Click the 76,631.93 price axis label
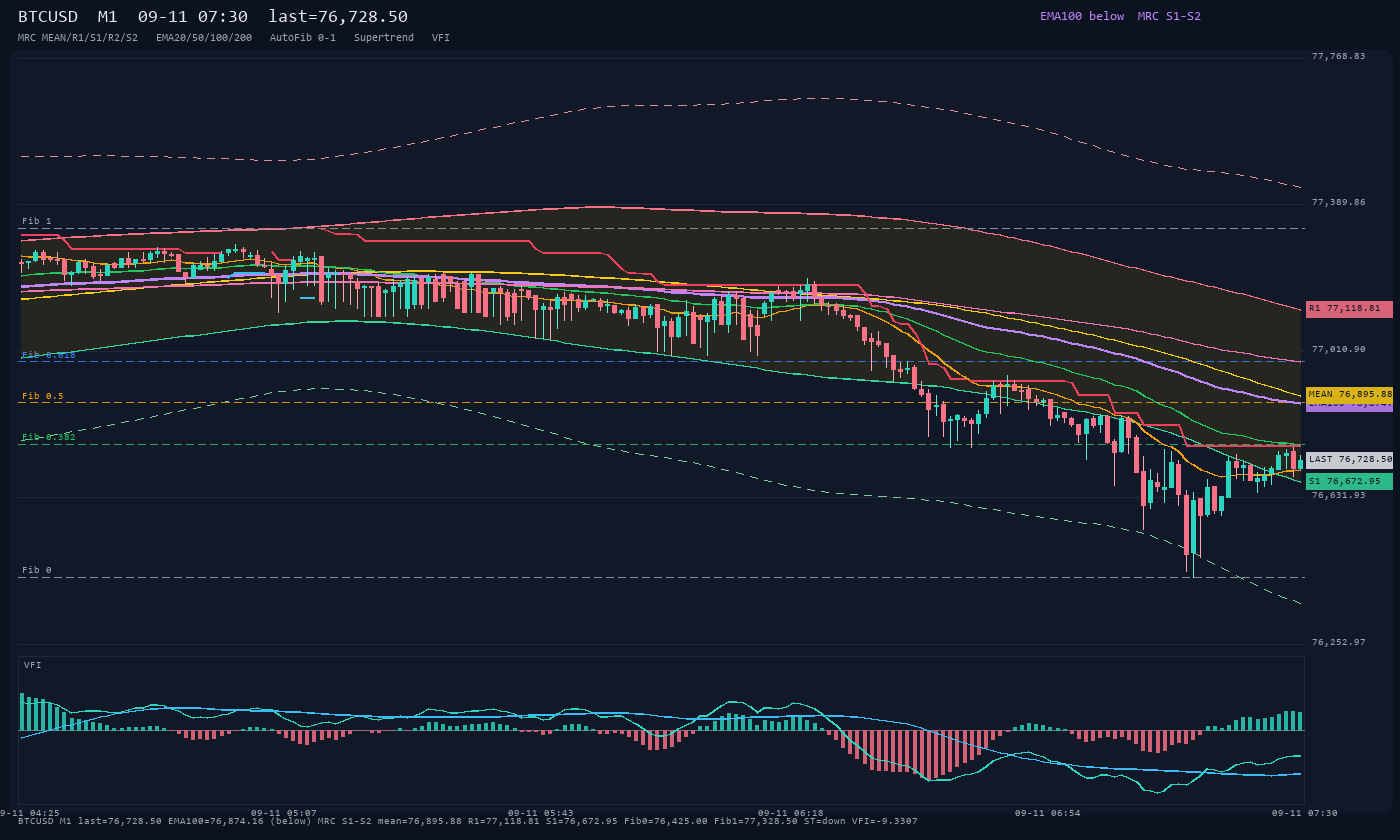The height and width of the screenshot is (840, 1400). 1338,495
